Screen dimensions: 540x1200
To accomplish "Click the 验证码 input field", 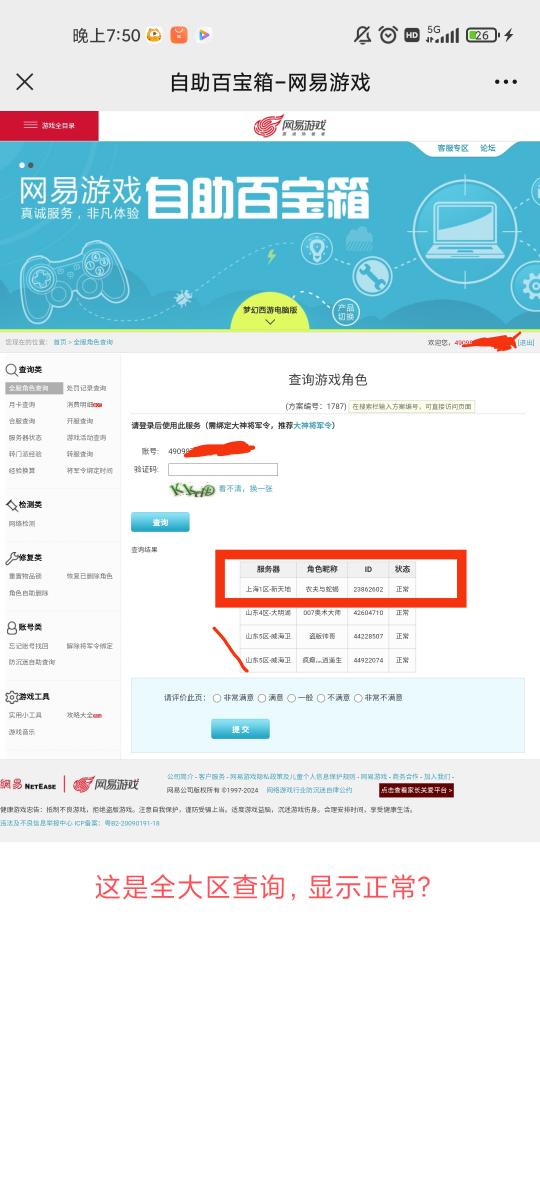I will pos(223,469).
